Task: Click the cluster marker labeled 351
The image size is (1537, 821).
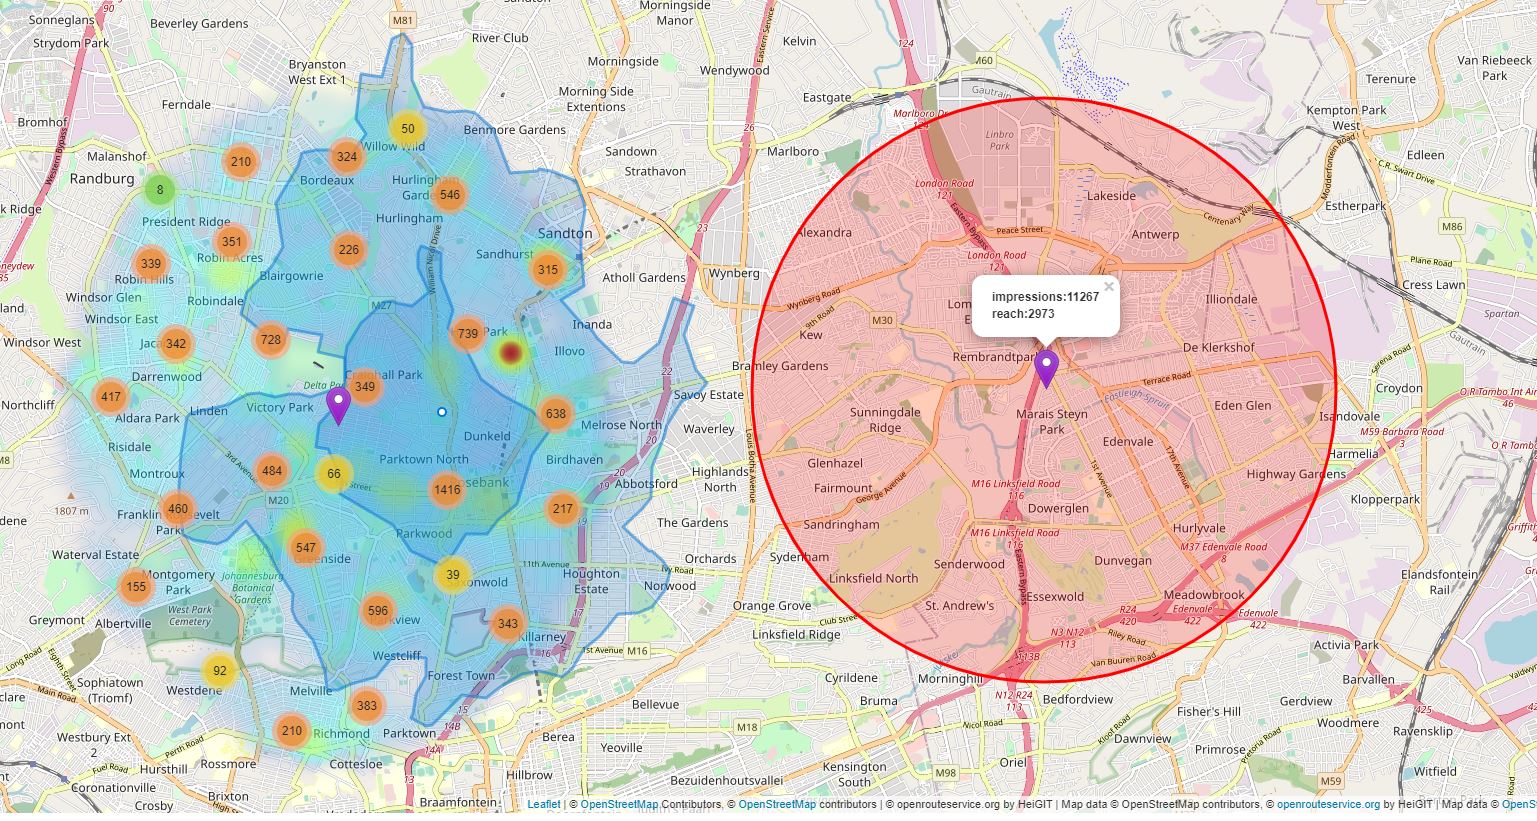Action: [x=232, y=241]
